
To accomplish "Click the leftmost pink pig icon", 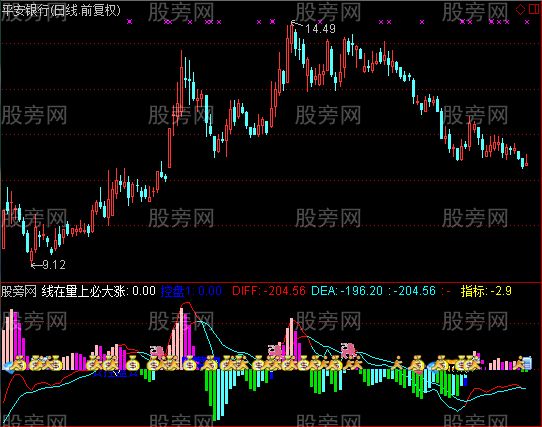I will [158, 351].
